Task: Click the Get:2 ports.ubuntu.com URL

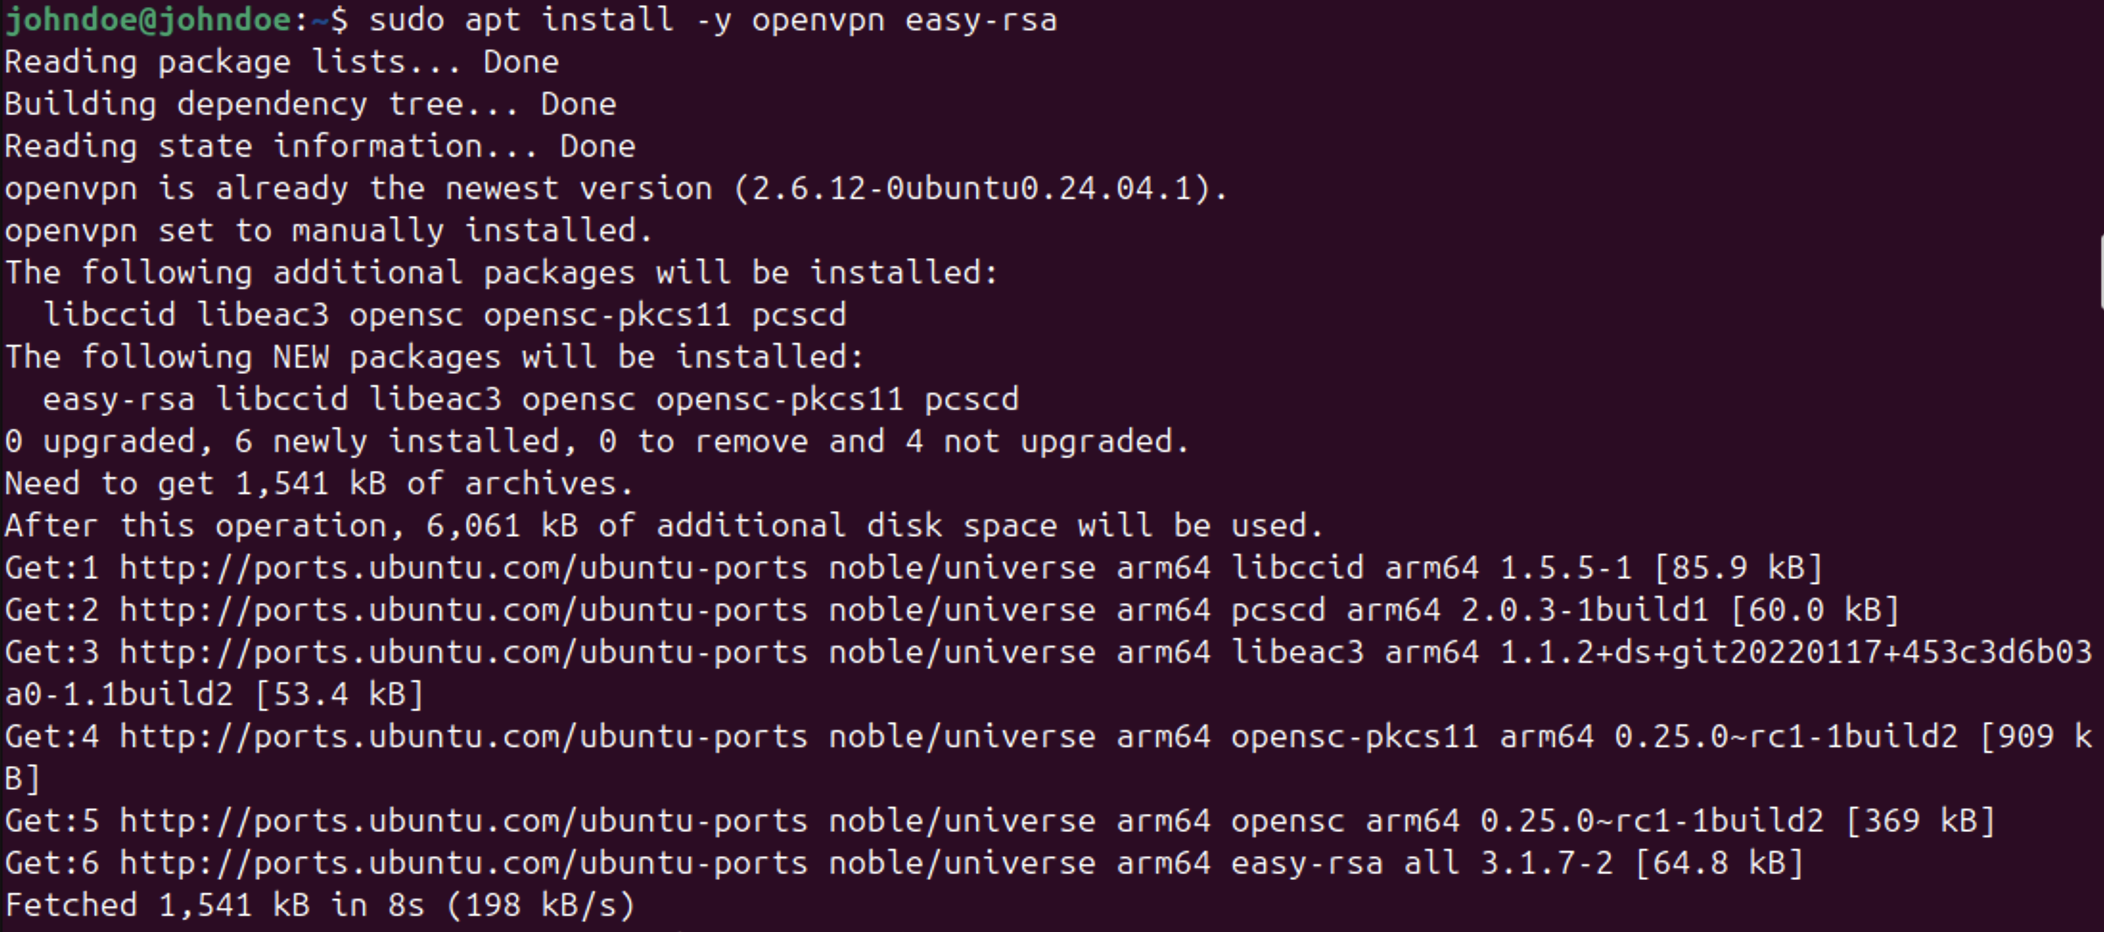Action: click(x=463, y=610)
